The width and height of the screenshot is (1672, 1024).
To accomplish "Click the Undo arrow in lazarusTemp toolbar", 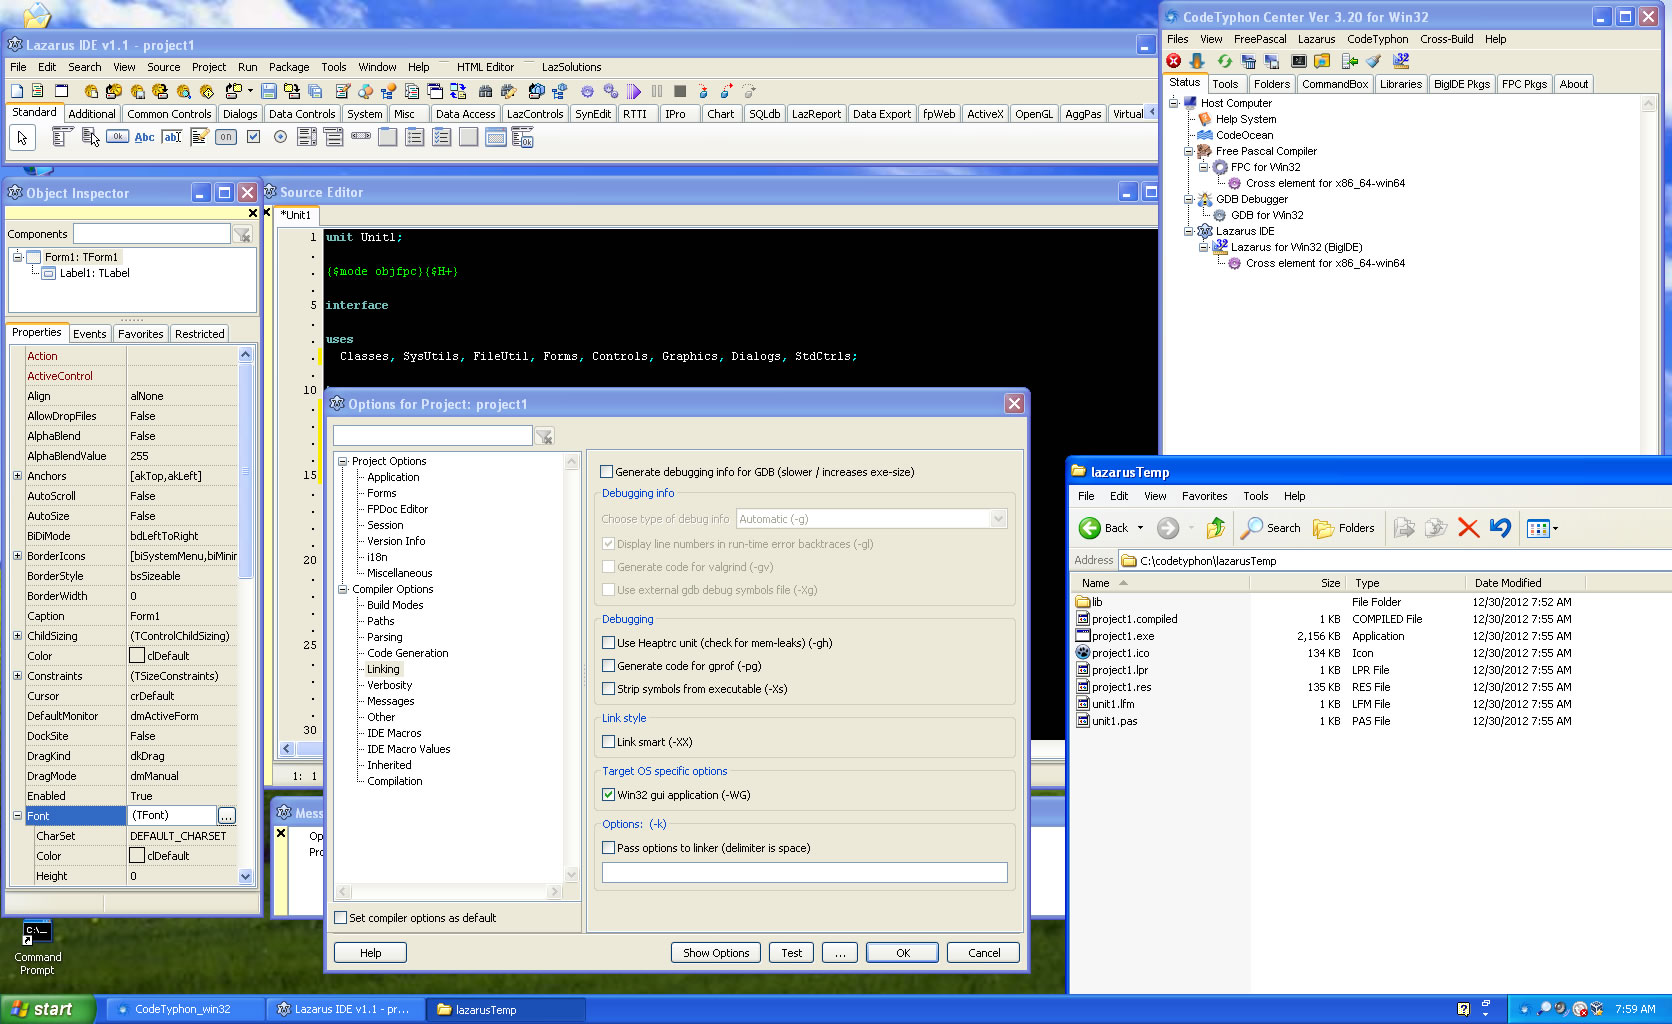I will [x=1500, y=528].
